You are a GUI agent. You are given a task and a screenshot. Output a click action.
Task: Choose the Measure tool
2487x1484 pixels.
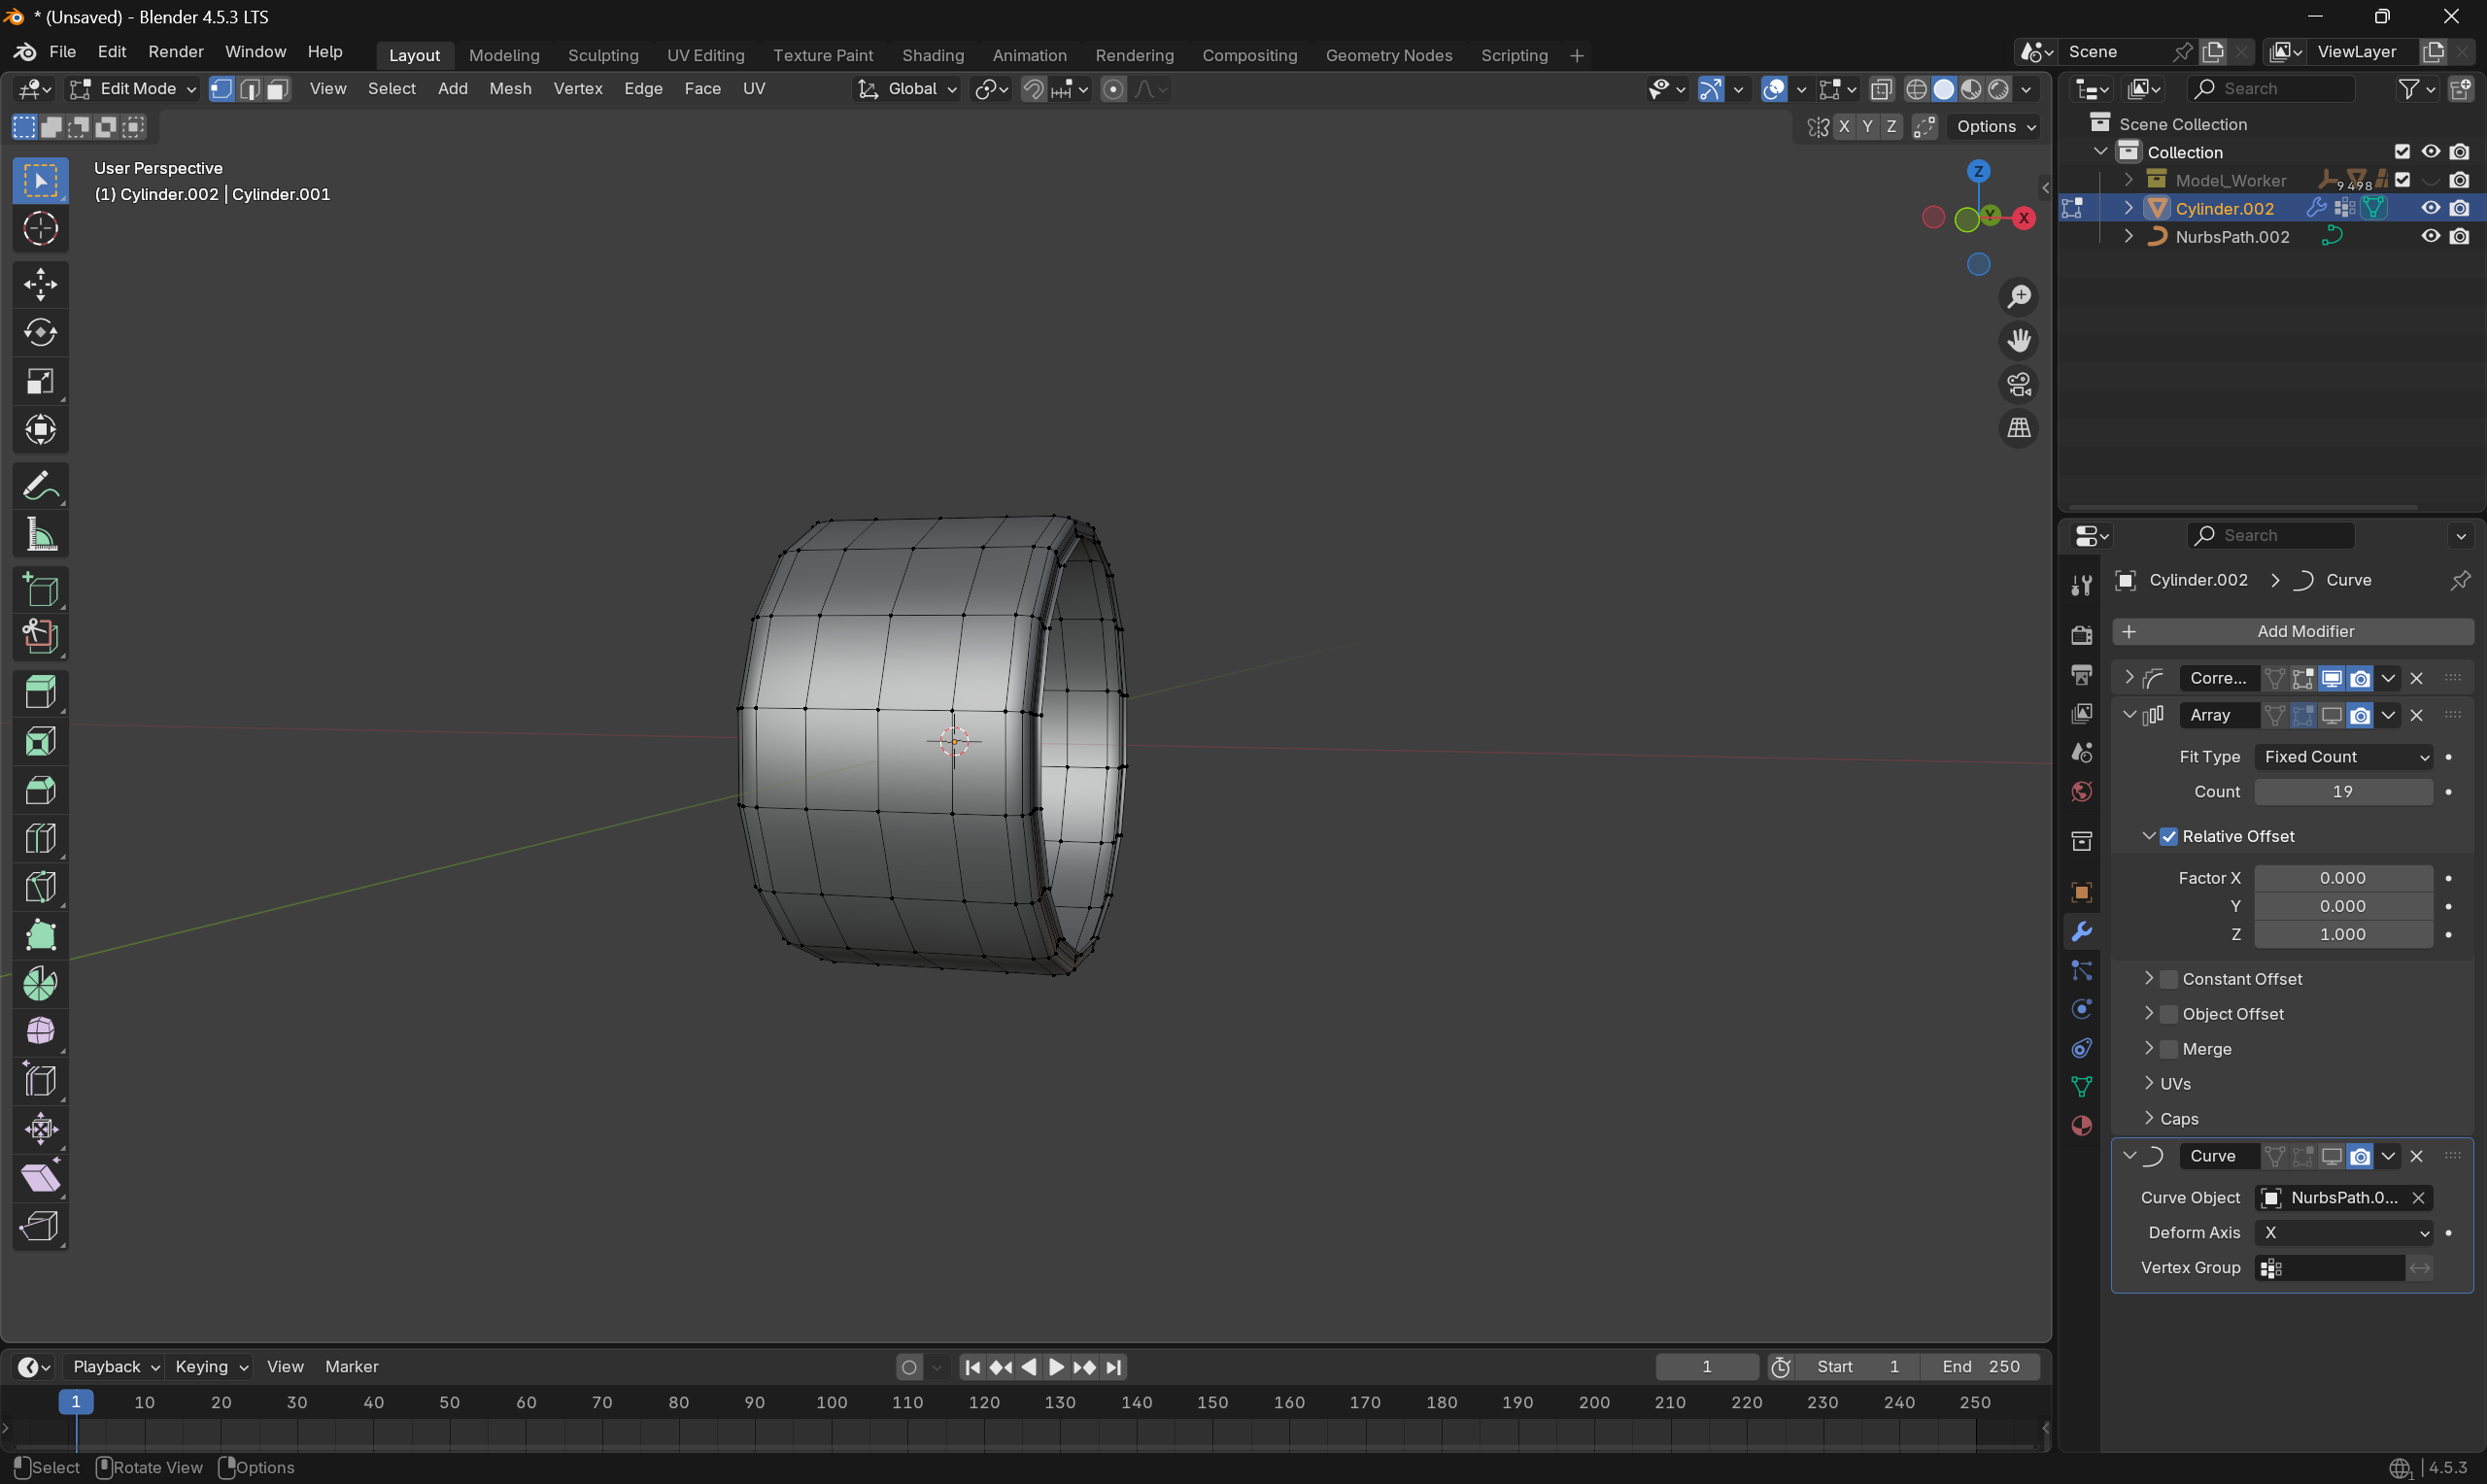40,536
